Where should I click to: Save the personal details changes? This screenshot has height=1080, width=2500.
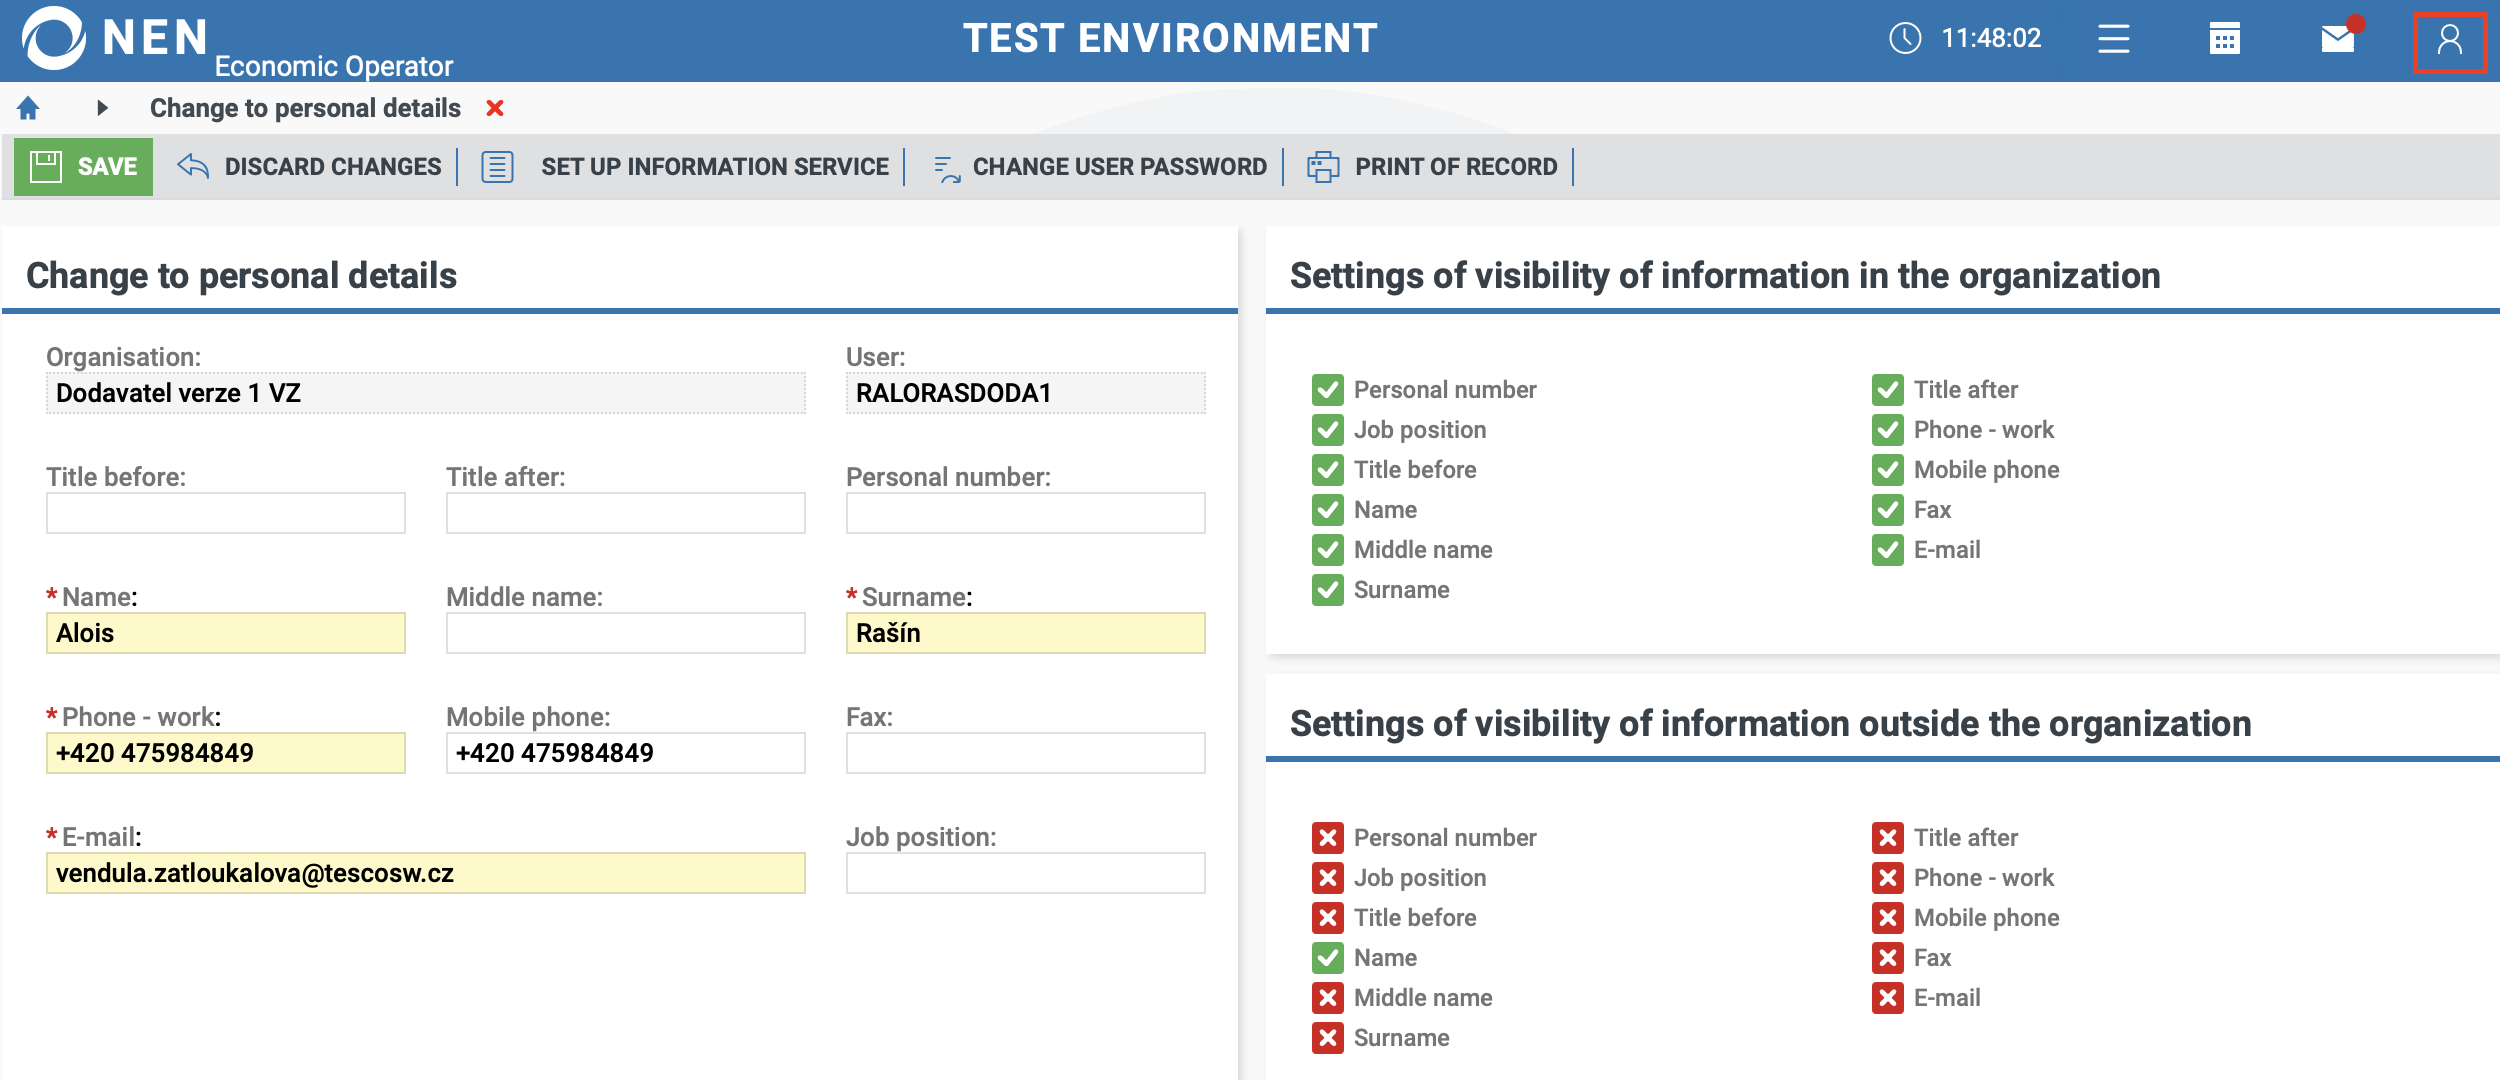84,167
